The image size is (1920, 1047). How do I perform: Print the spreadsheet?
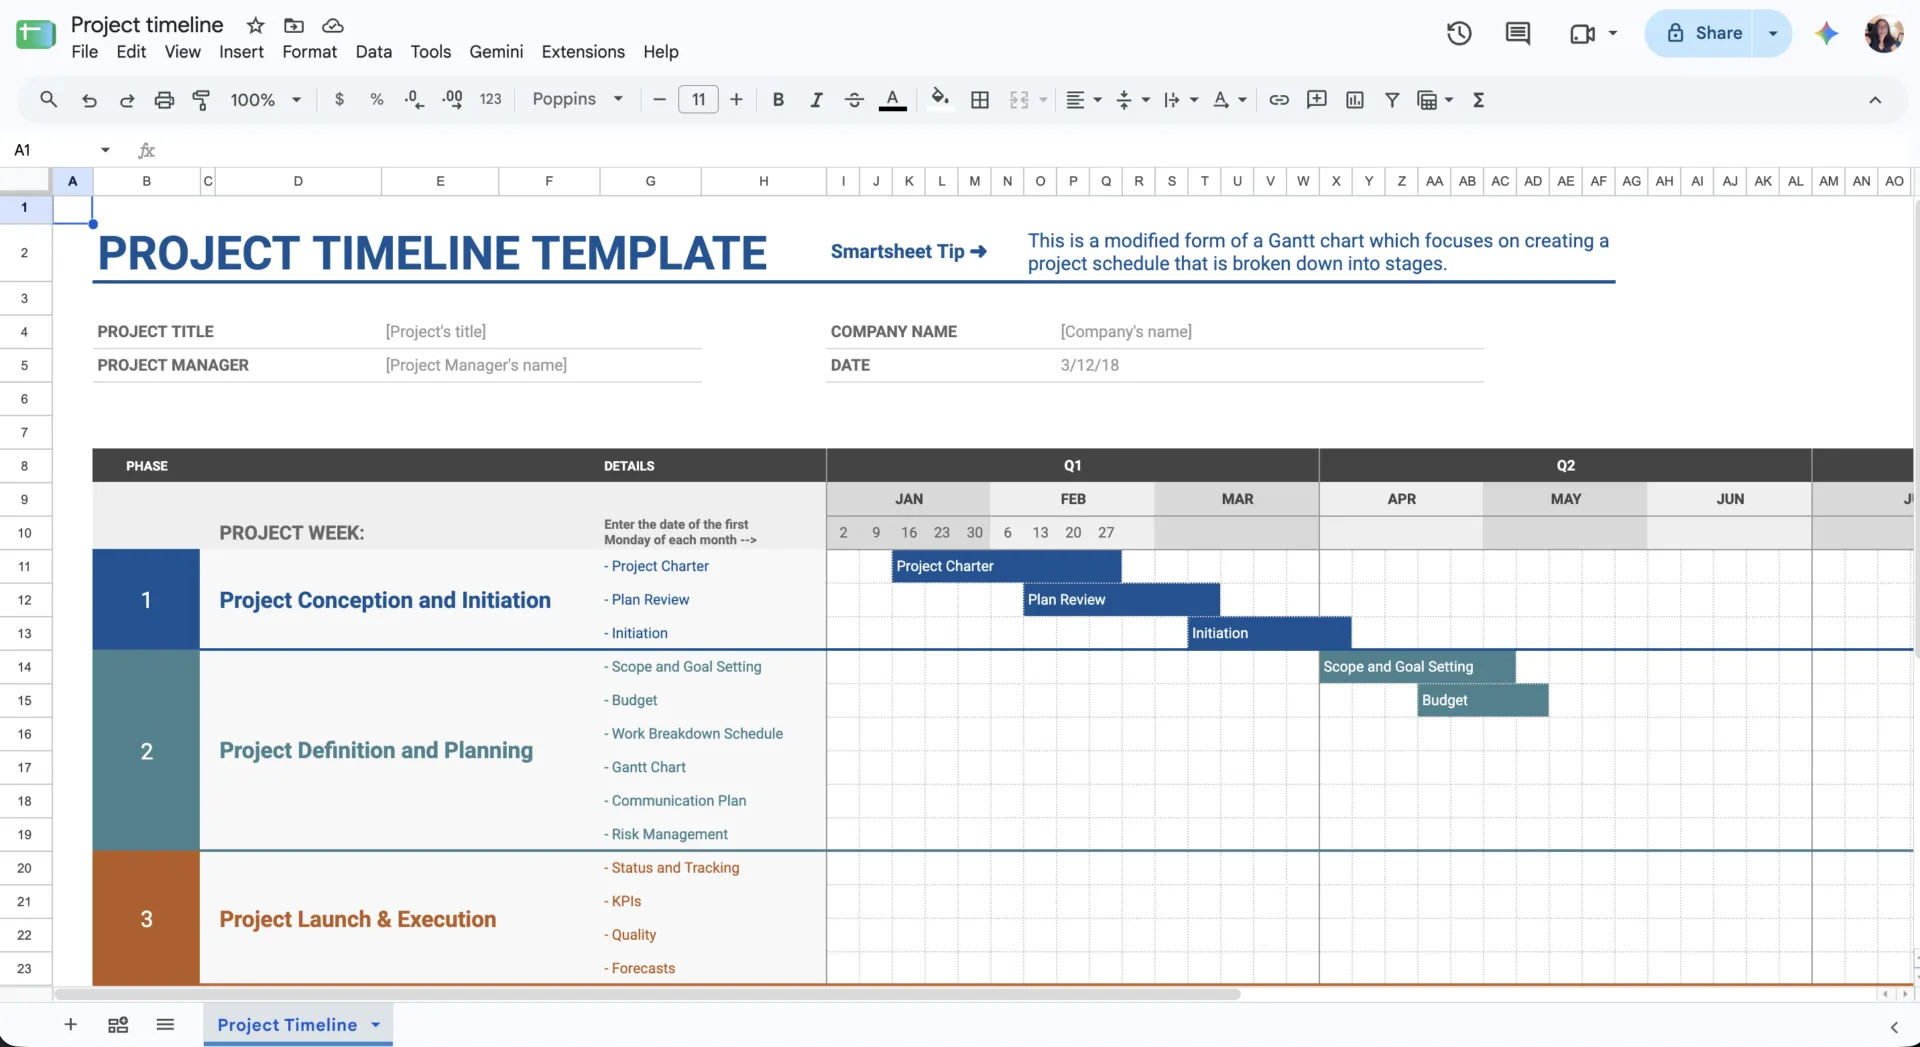click(164, 100)
